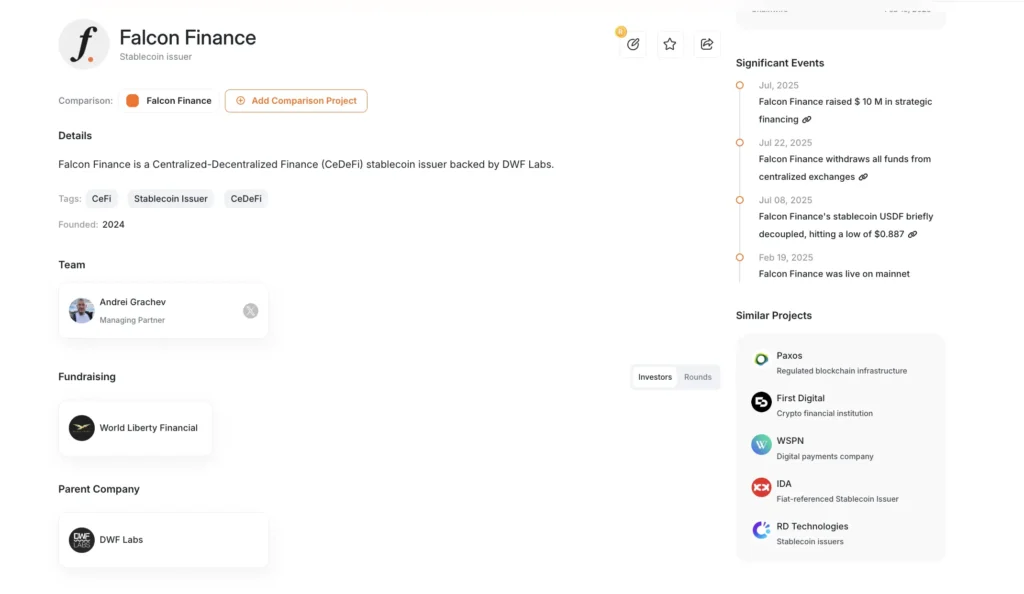The image size is (1024, 594).
Task: Click the IDA logo icon
Action: [x=761, y=487]
